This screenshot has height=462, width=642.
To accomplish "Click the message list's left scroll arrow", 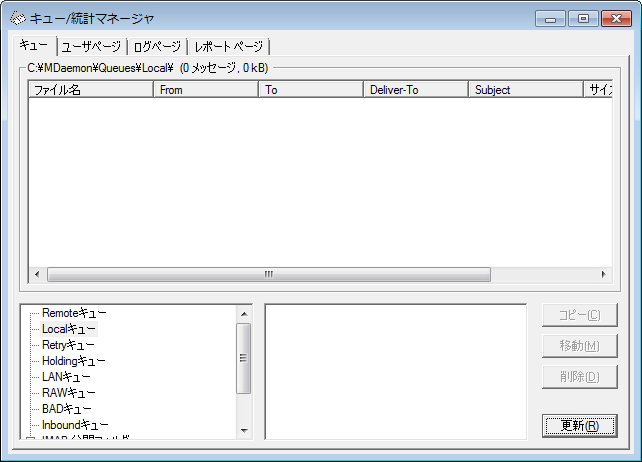I will pyautogui.click(x=37, y=274).
